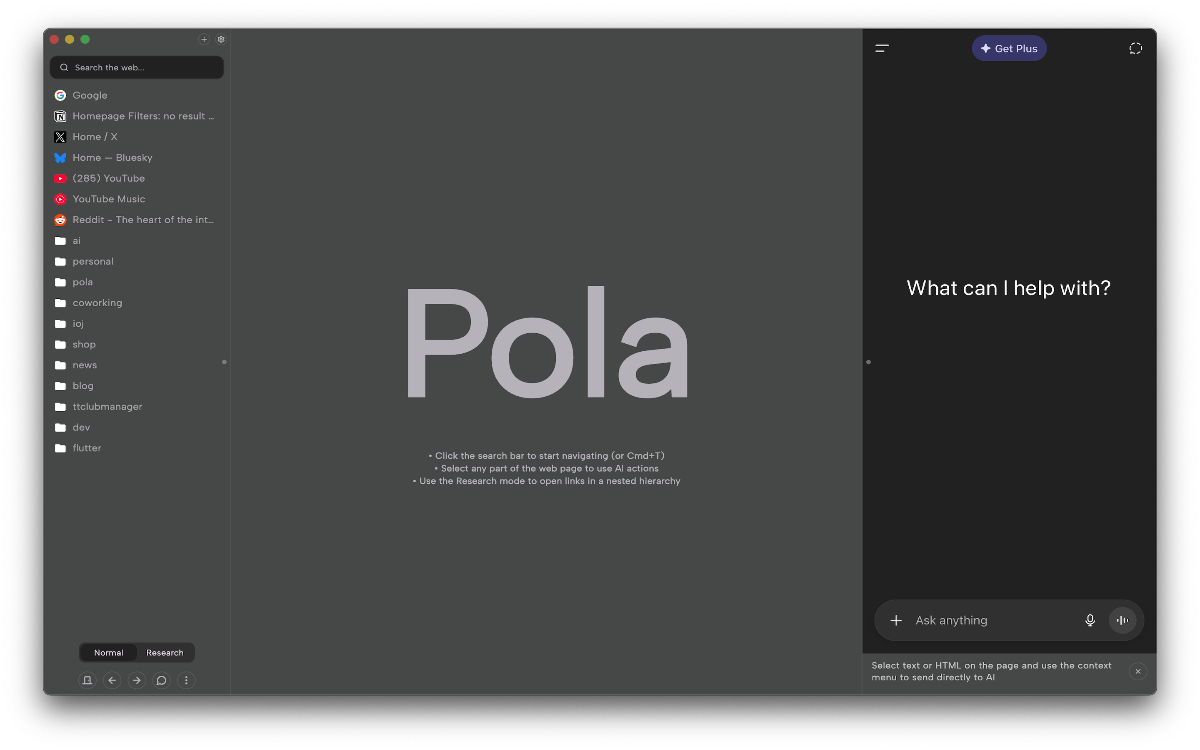Start dictation with the microphone icon
The height and width of the screenshot is (750, 1200).
coord(1090,620)
